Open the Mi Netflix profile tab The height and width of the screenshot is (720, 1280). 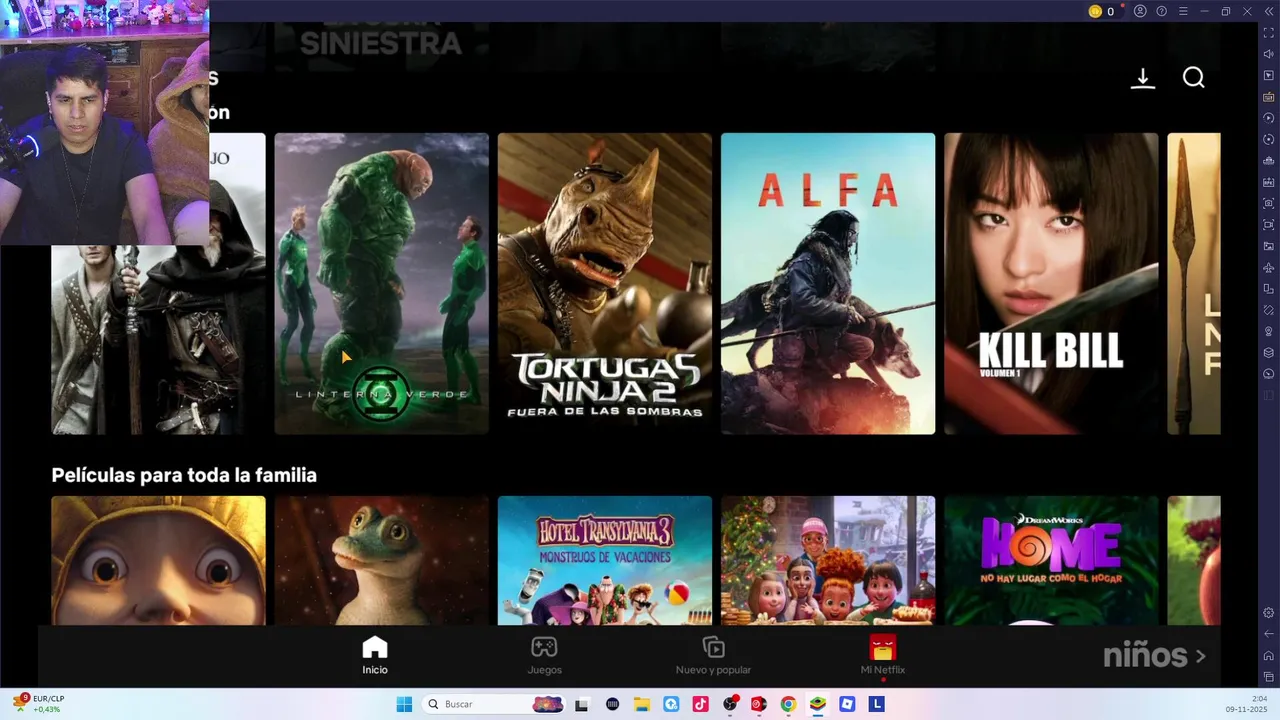click(x=883, y=655)
